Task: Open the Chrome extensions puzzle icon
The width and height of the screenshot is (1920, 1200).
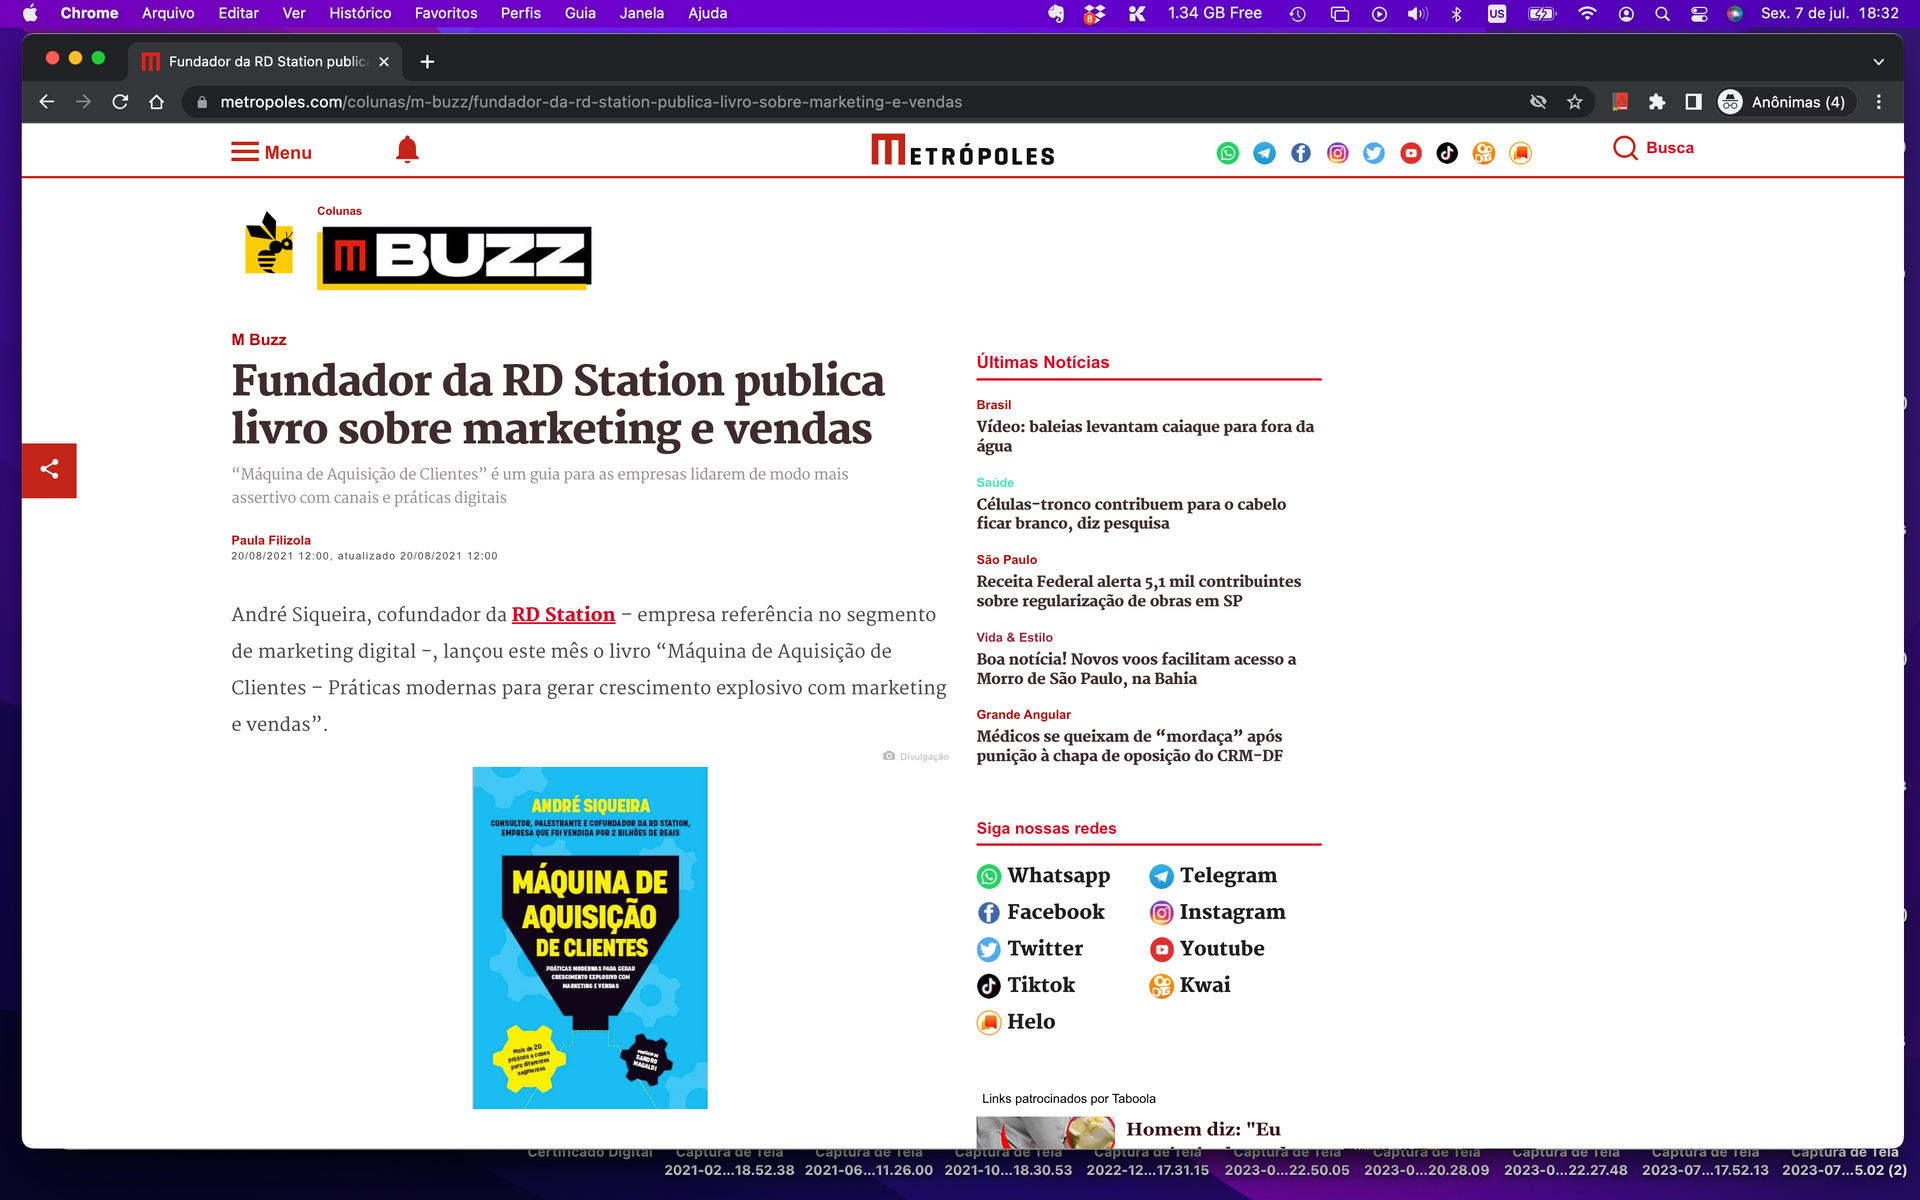Action: [1657, 102]
